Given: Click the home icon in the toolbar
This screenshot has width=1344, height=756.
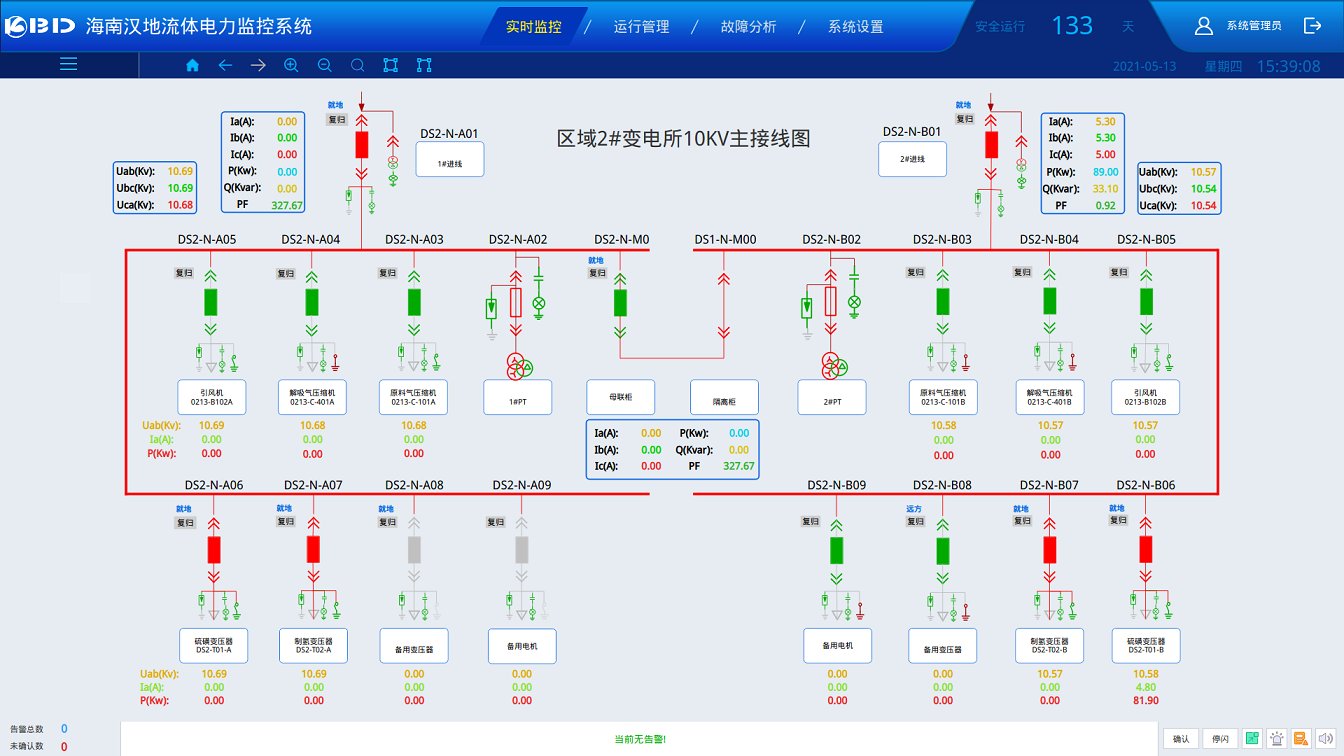Looking at the screenshot, I should pyautogui.click(x=192, y=65).
